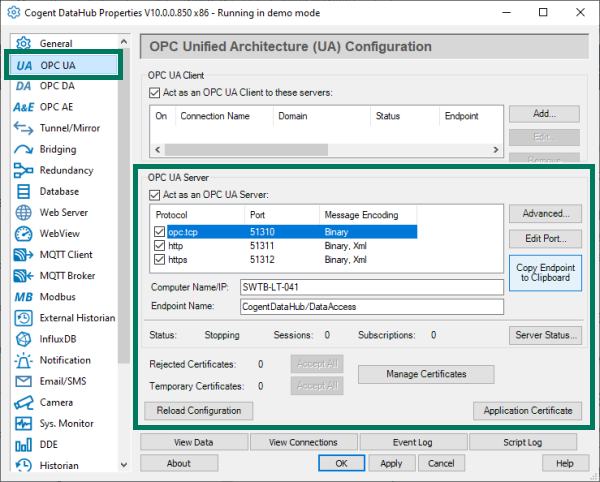Click the client list horizontal scrollbar thumb
Viewport: 600px width, 482px height.
[246, 150]
